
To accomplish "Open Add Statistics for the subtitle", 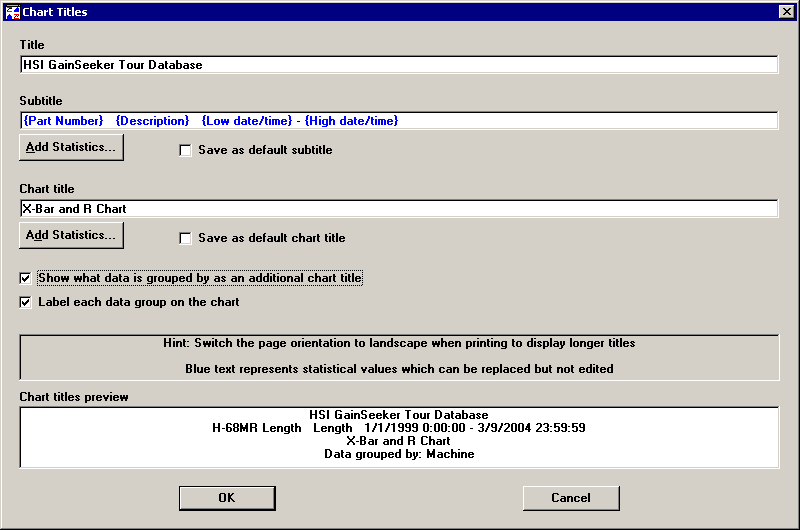I will pos(71,148).
